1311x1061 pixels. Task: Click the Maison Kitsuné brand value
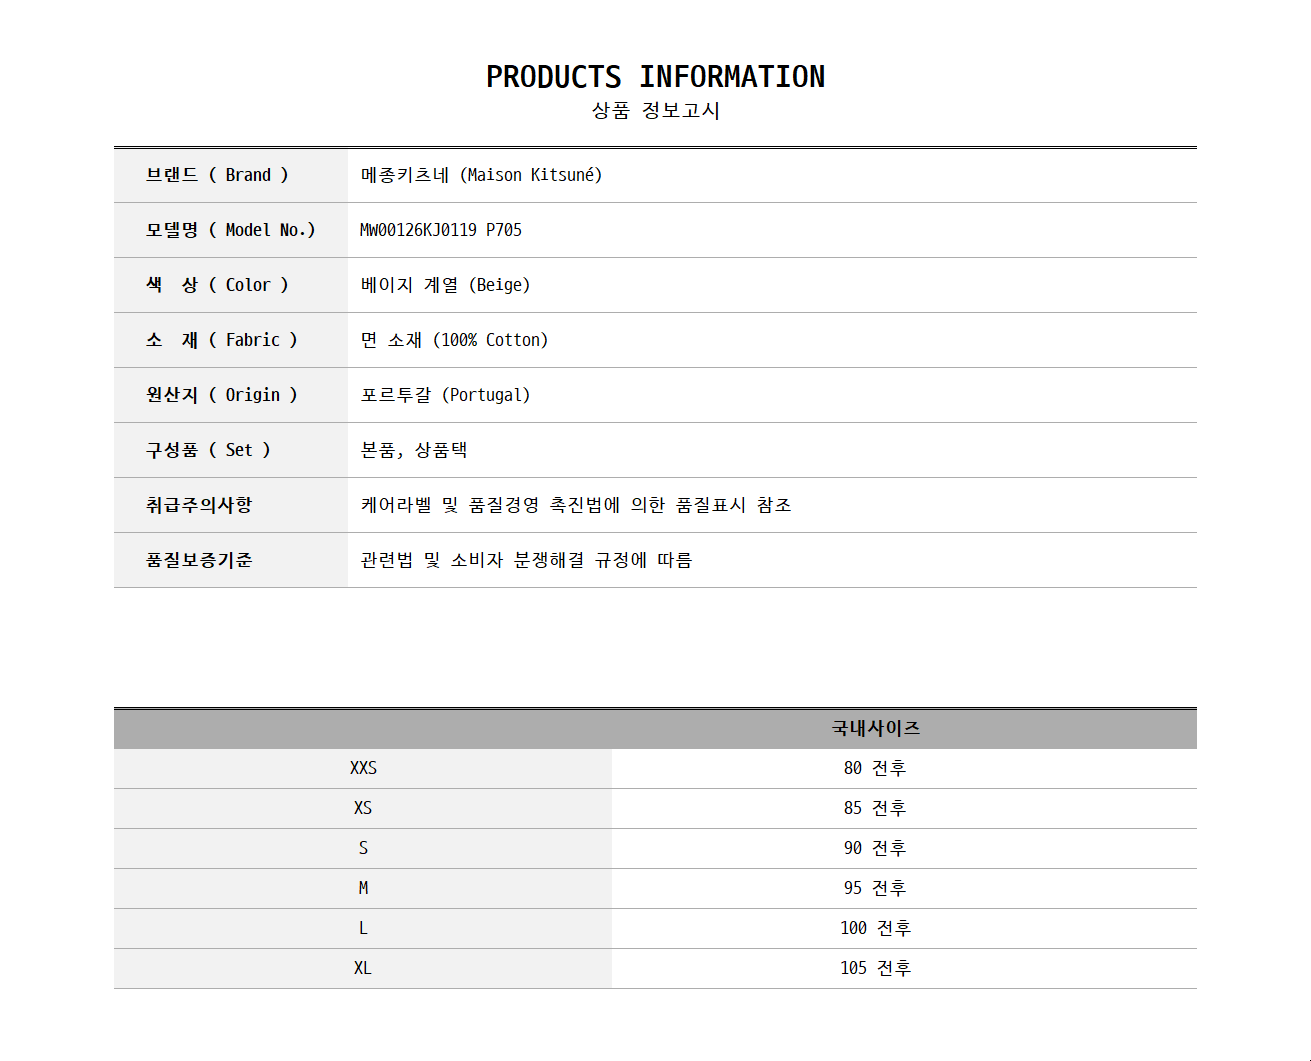[481, 175]
